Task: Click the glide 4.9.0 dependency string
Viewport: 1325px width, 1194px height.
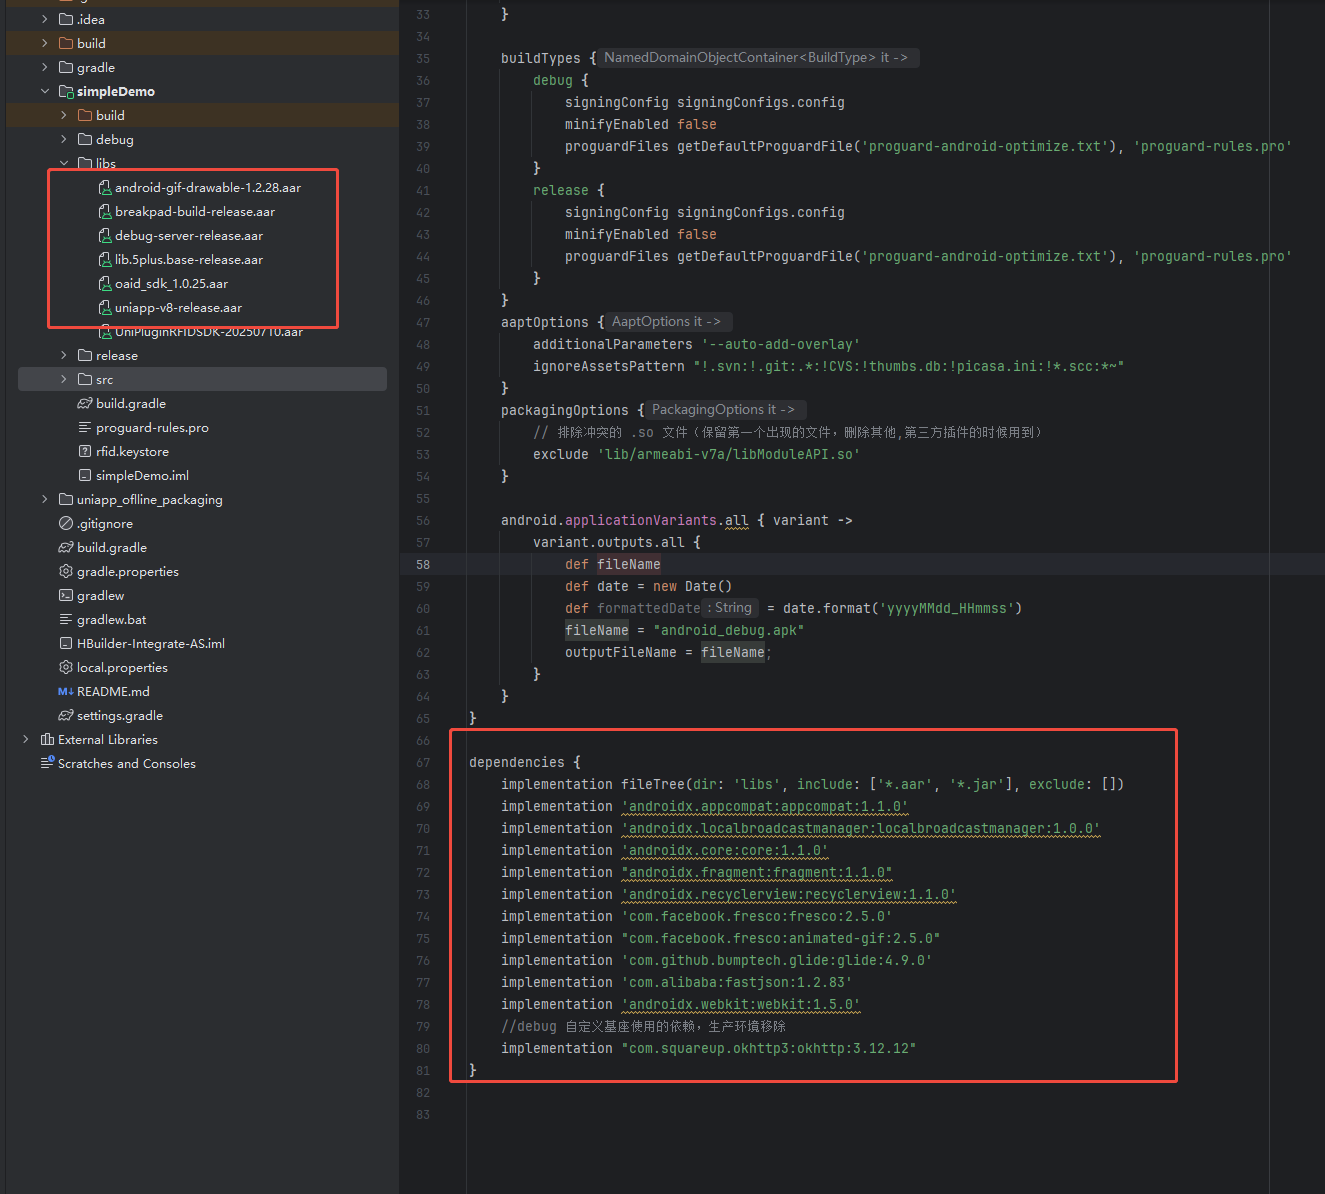Action: (x=777, y=960)
